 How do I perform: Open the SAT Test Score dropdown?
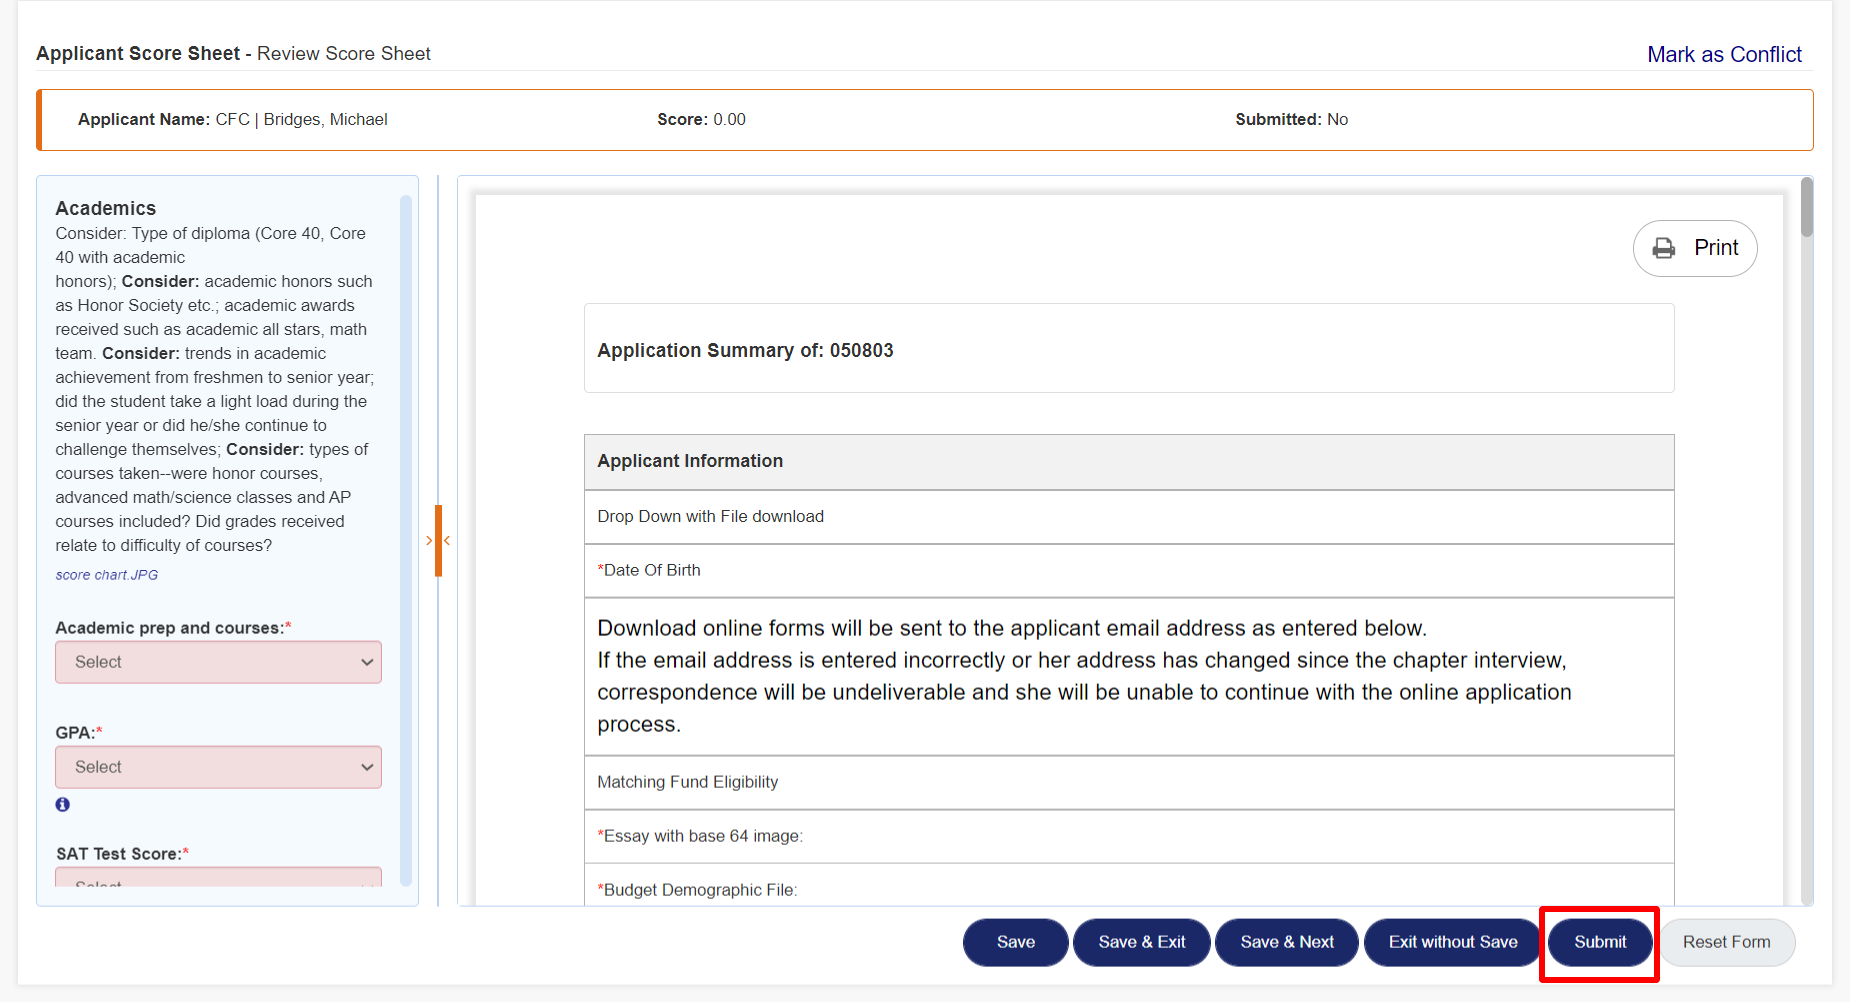click(218, 878)
